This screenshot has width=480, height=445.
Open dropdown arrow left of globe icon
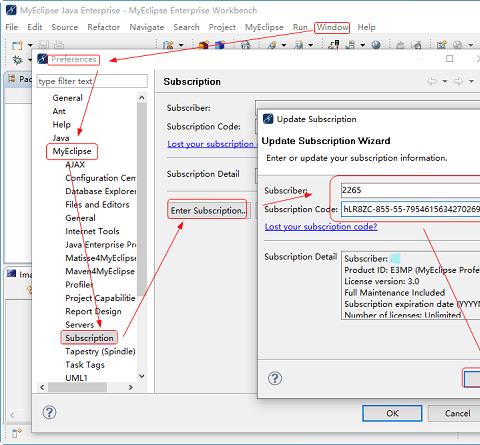click(x=363, y=45)
